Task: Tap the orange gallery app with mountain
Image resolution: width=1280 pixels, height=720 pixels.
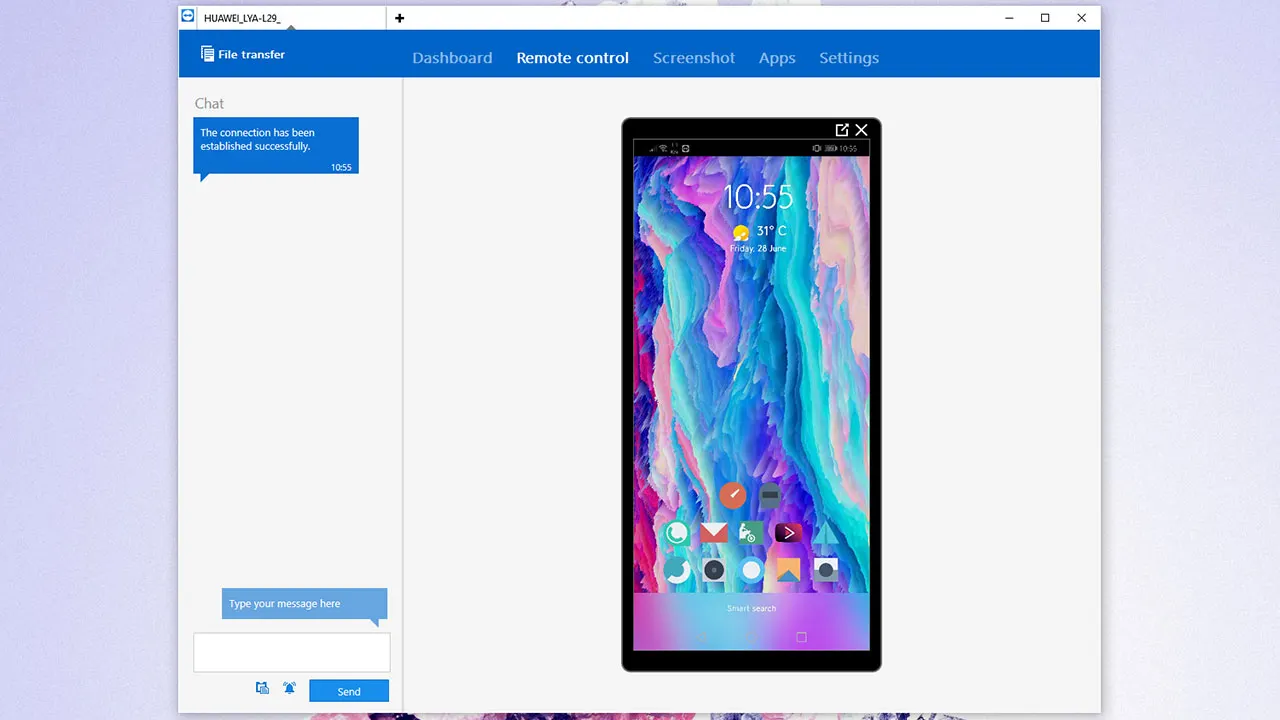Action: pos(788,570)
